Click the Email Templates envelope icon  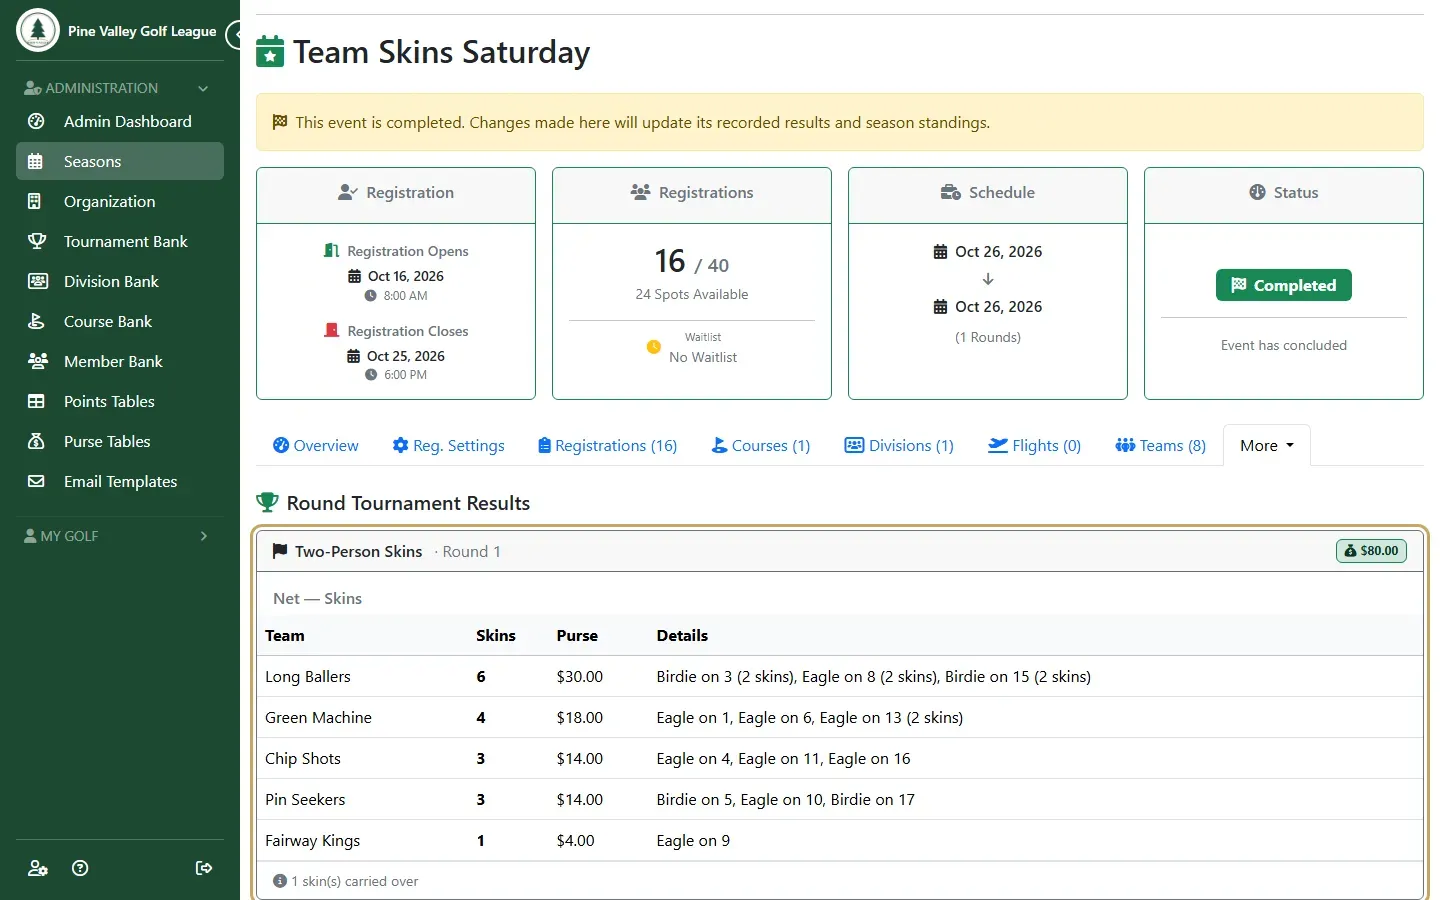pos(36,481)
